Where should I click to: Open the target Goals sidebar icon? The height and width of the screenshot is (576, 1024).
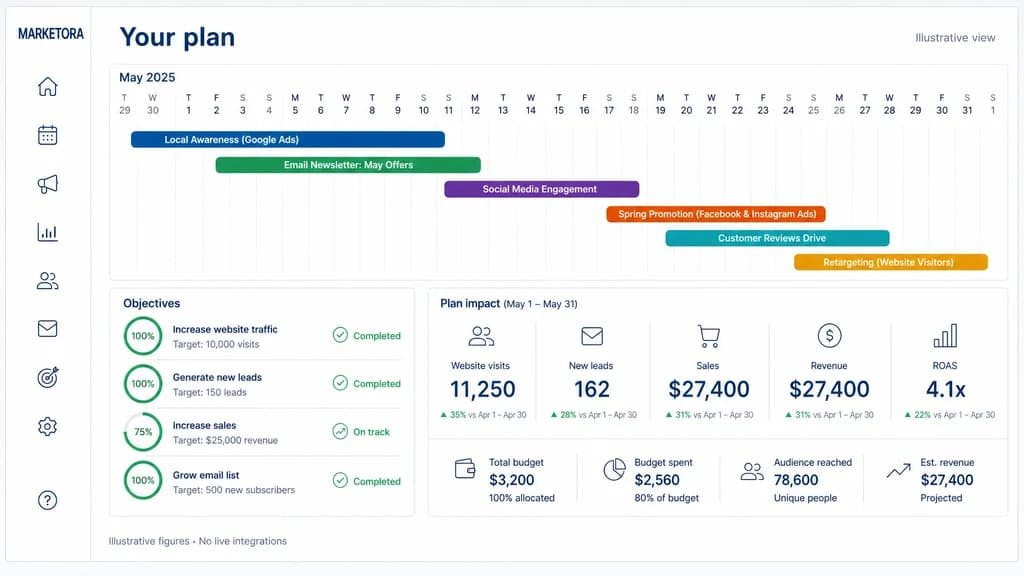point(48,377)
